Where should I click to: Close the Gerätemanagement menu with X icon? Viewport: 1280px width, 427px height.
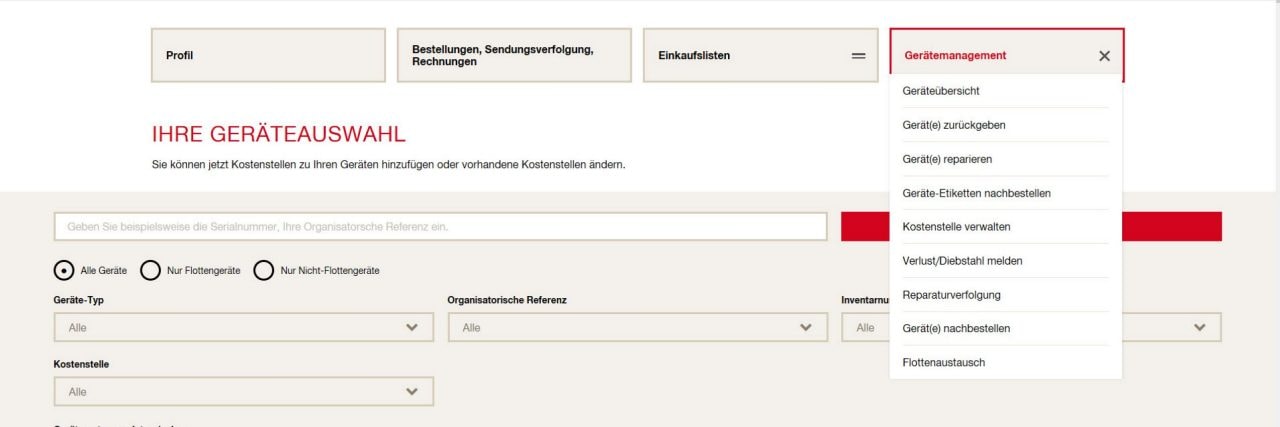[x=1104, y=56]
